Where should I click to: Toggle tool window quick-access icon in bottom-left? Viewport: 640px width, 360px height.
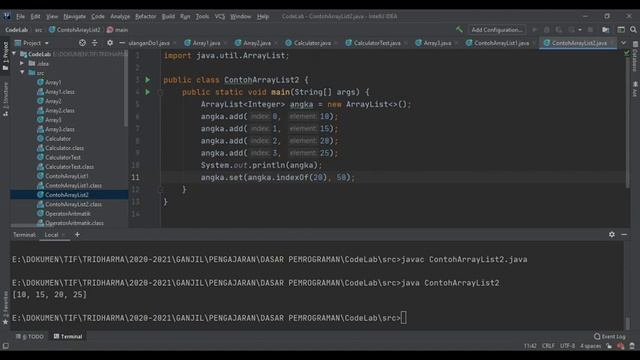click(6, 346)
